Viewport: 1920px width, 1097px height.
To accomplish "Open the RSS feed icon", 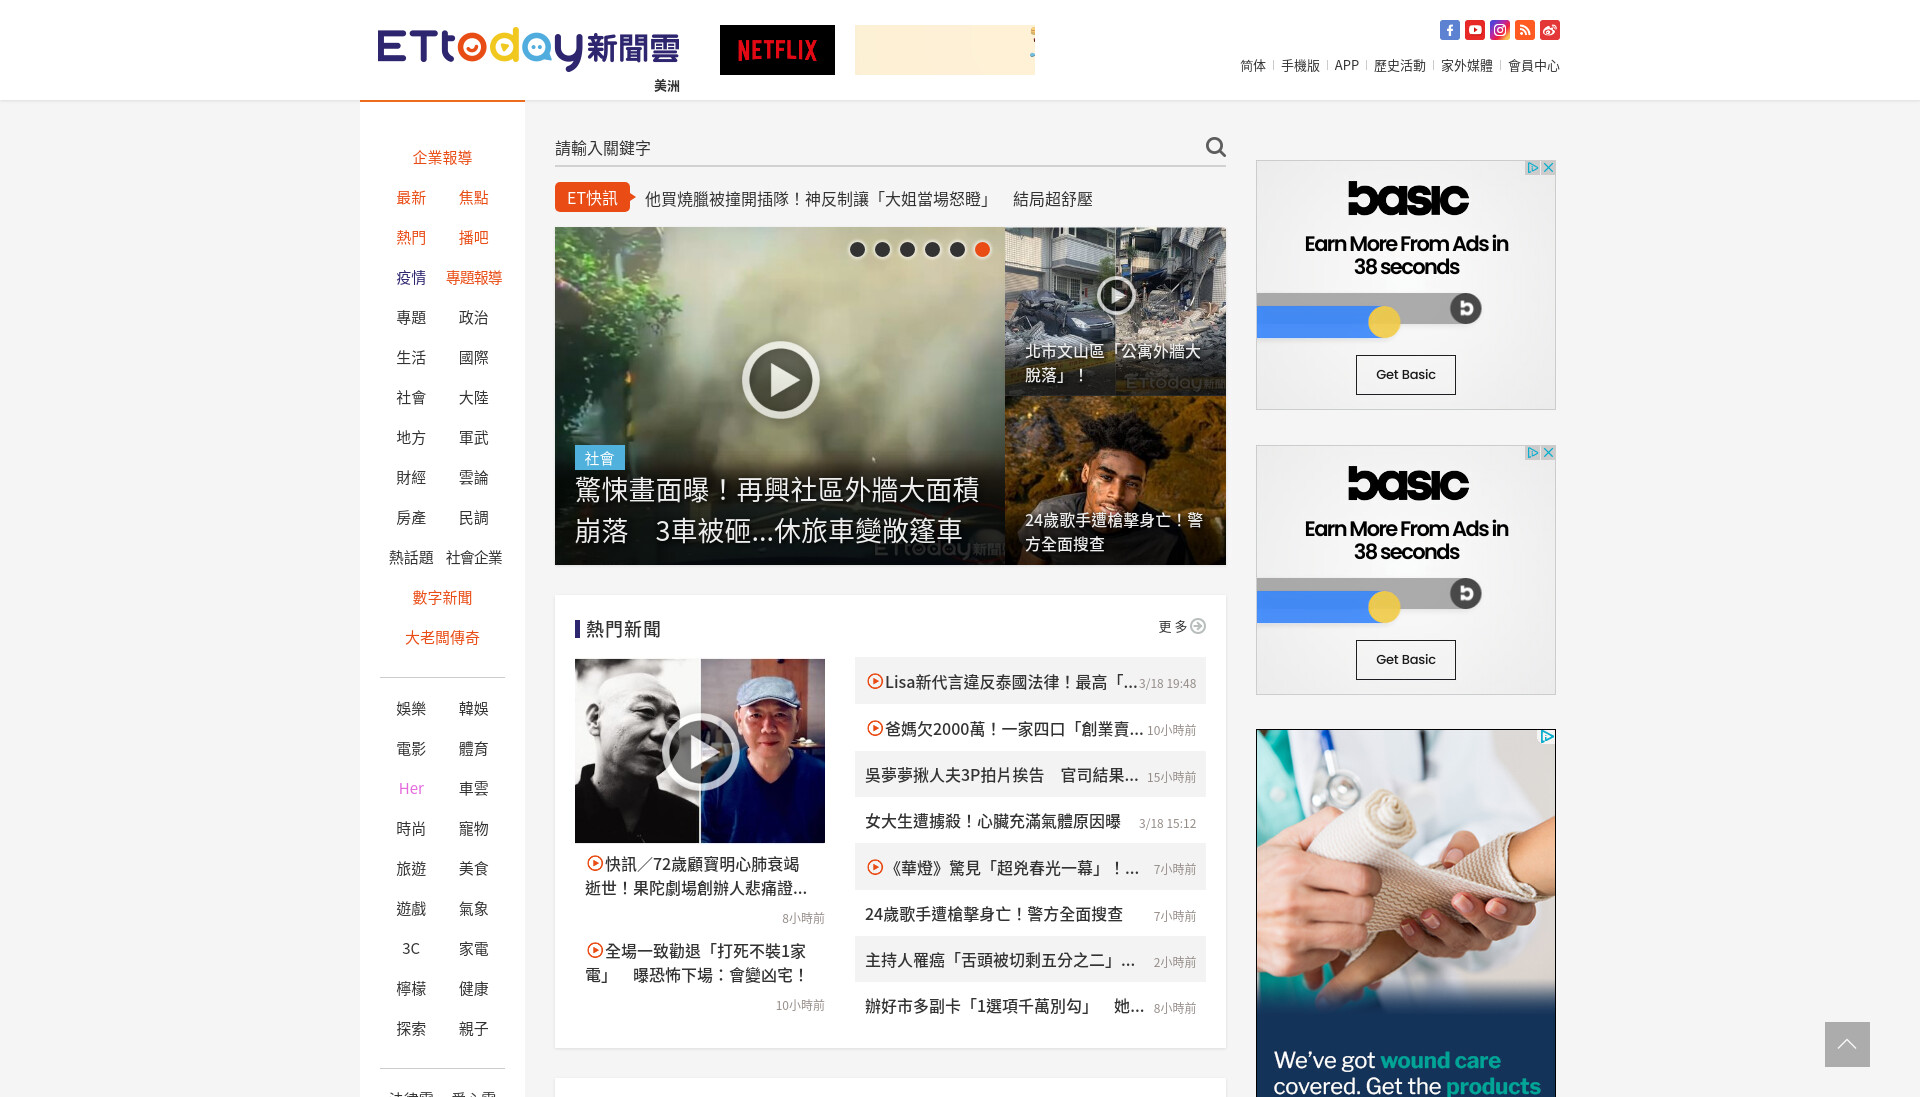I will tap(1524, 30).
